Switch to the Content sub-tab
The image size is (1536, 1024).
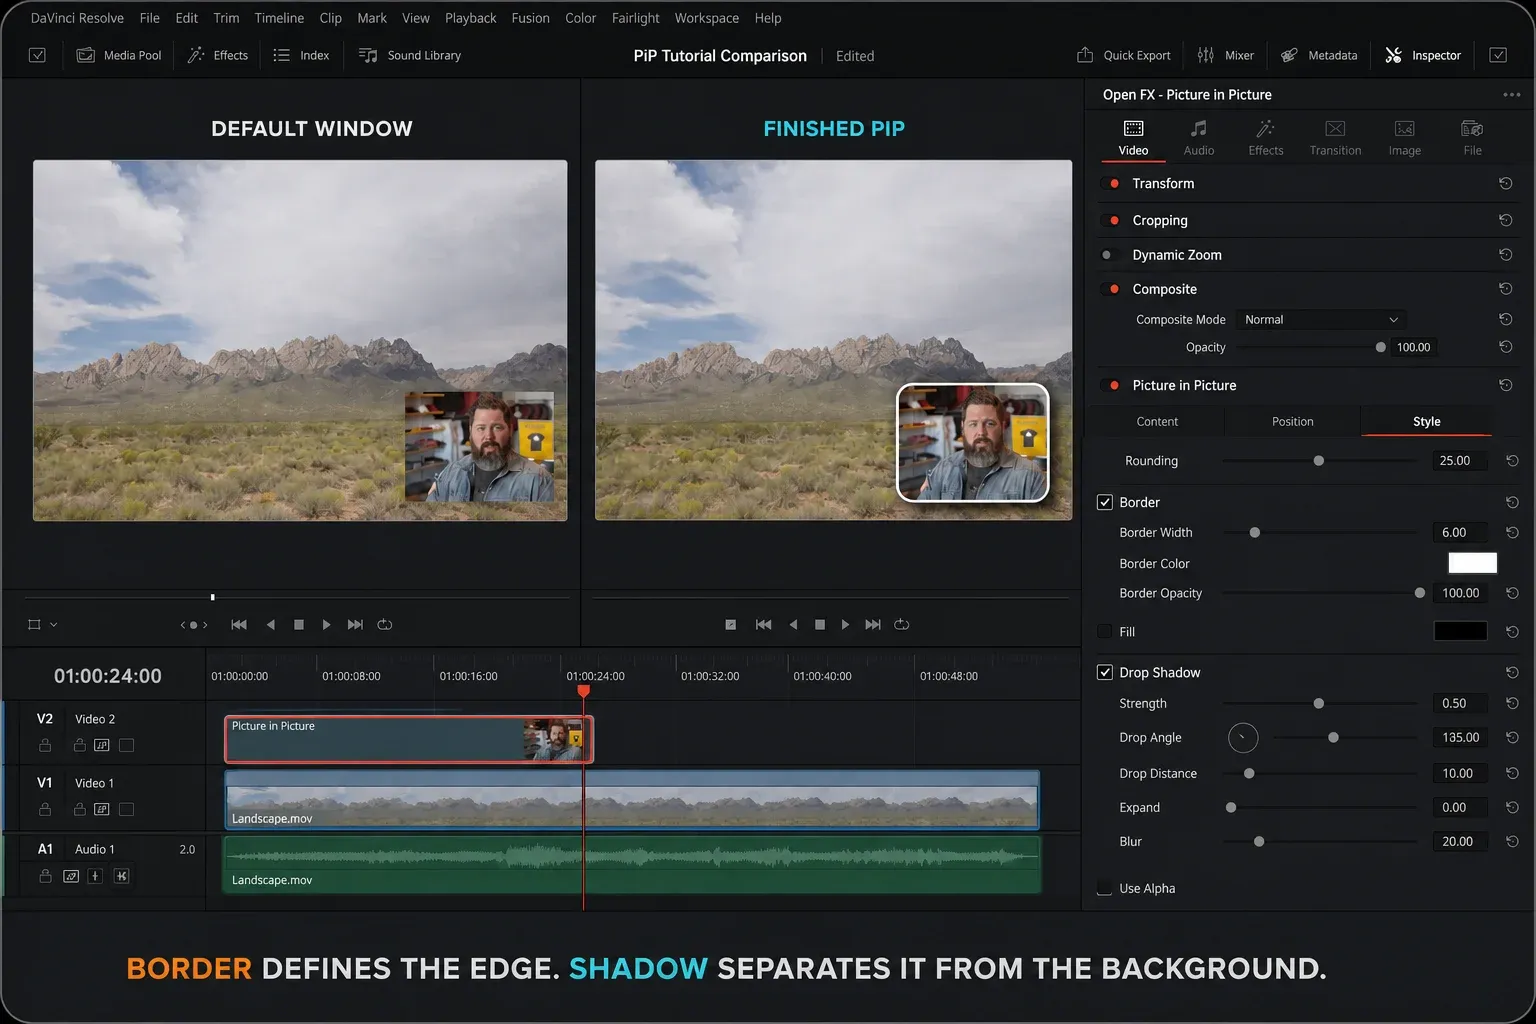1157,421
